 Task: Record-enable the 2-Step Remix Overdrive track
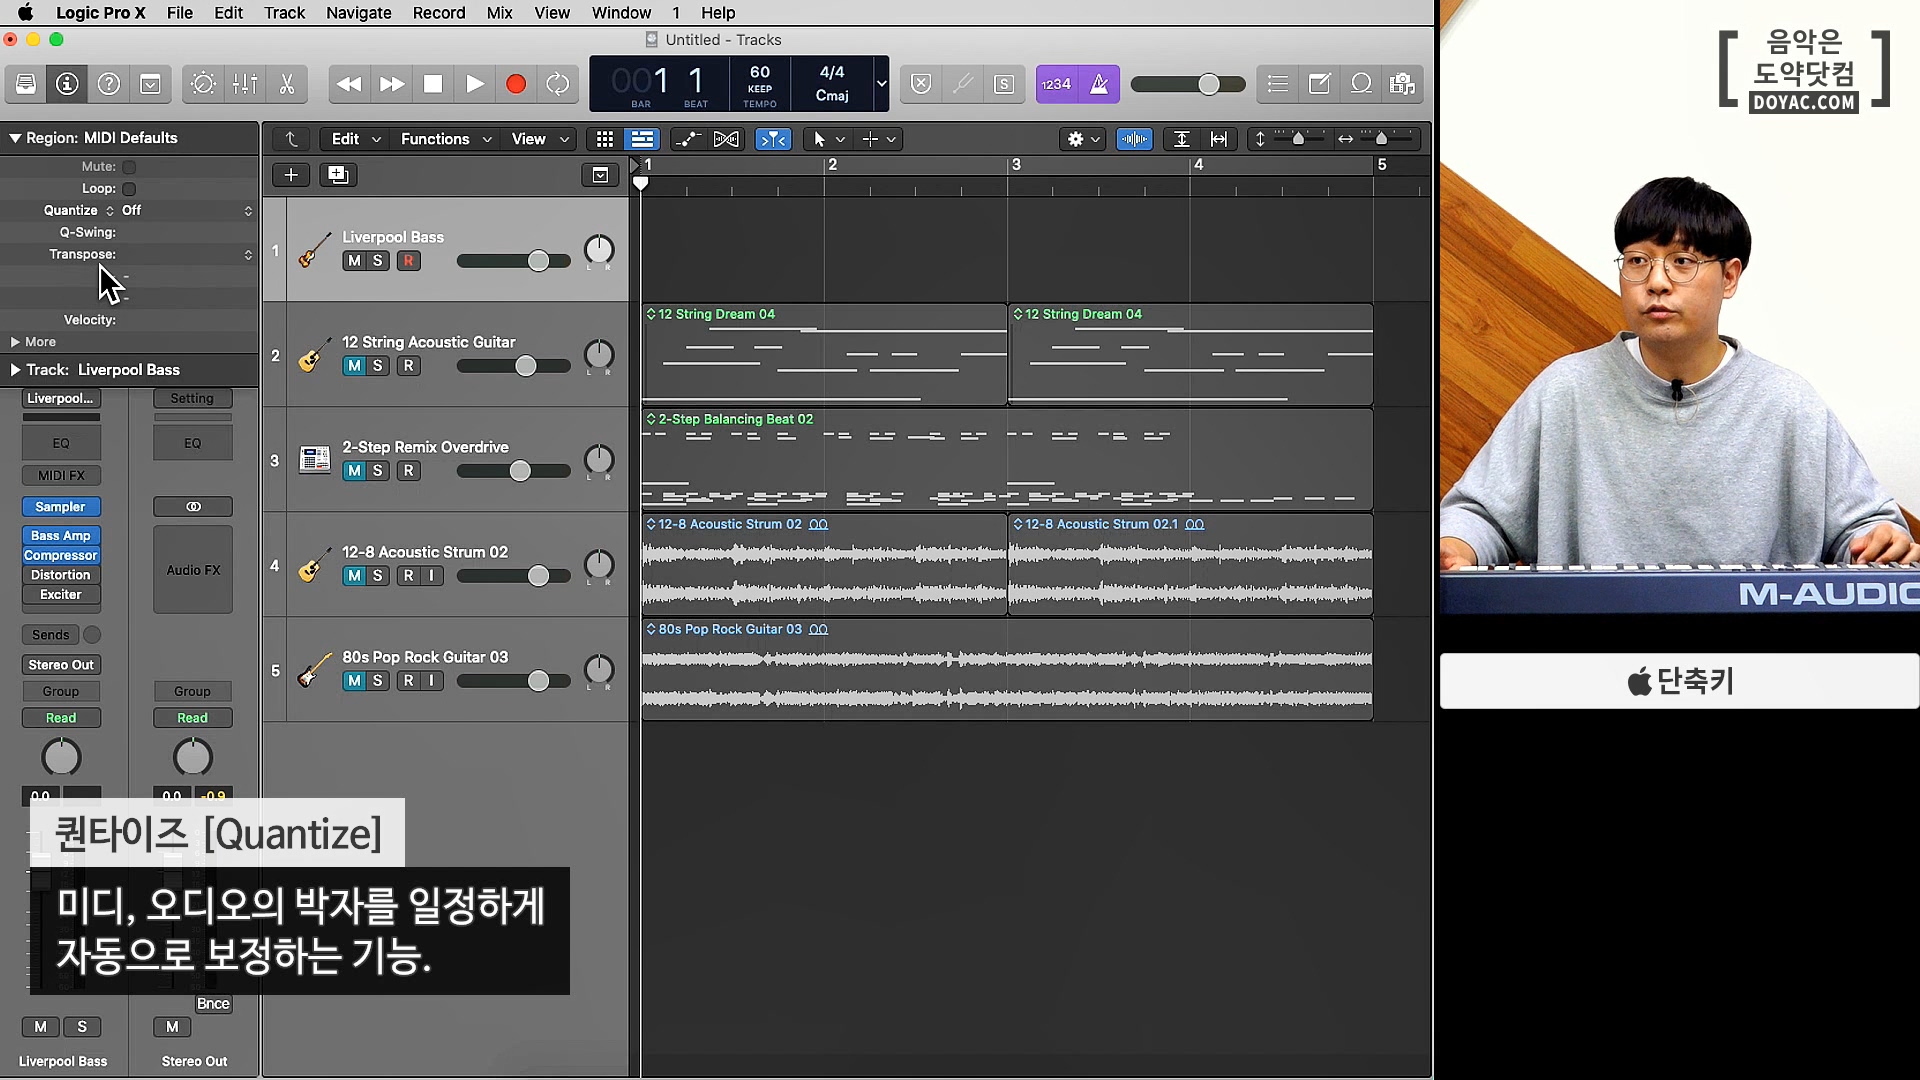coord(408,471)
